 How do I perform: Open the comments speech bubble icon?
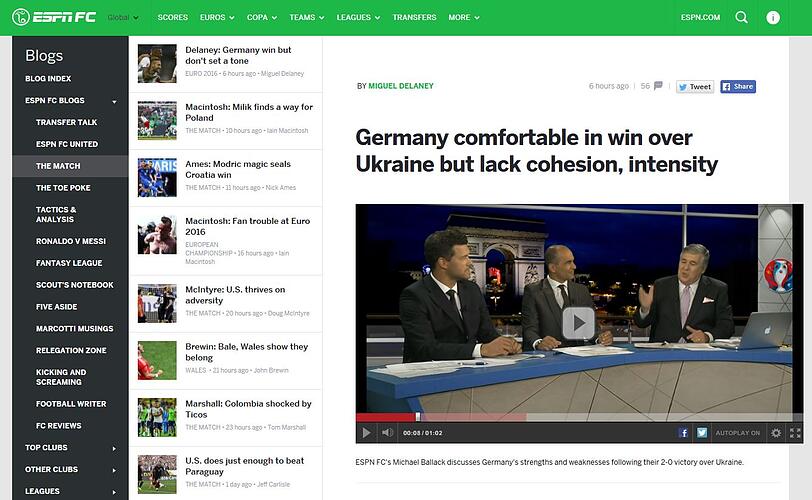pyautogui.click(x=658, y=86)
